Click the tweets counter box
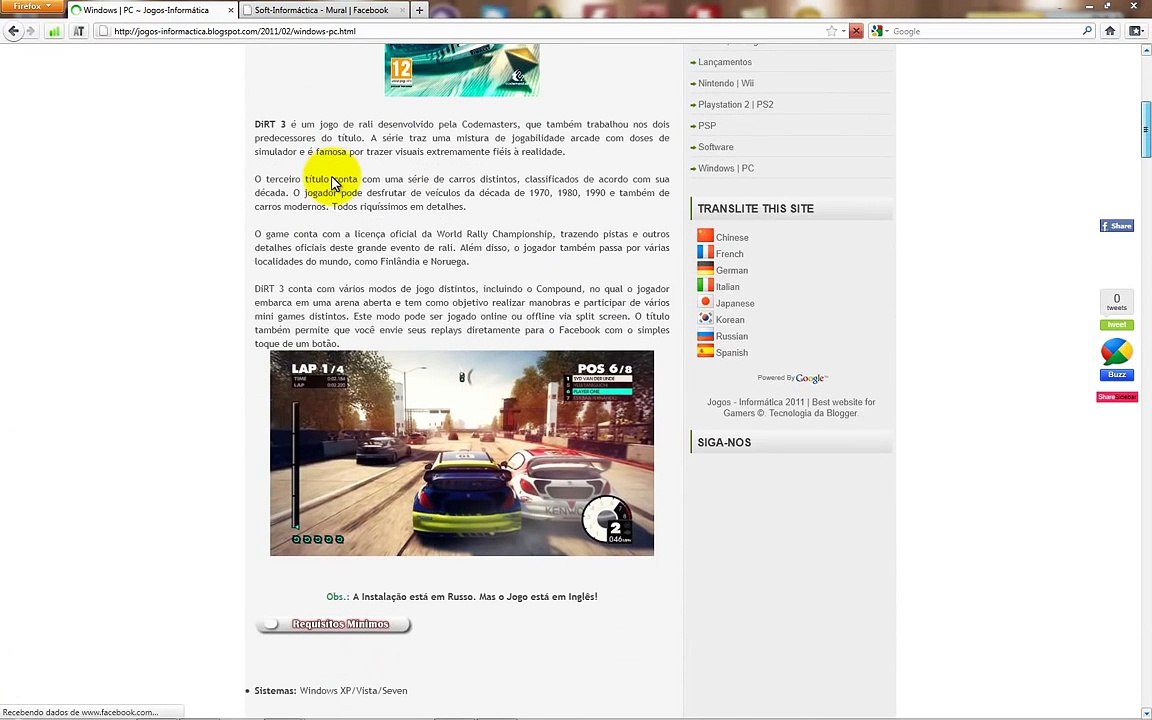The image size is (1152, 720). point(1117,302)
